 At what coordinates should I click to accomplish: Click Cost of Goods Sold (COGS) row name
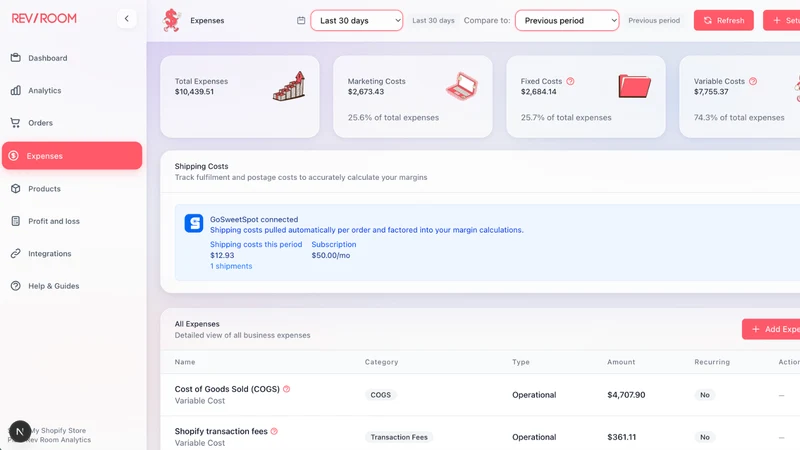pyautogui.click(x=227, y=389)
